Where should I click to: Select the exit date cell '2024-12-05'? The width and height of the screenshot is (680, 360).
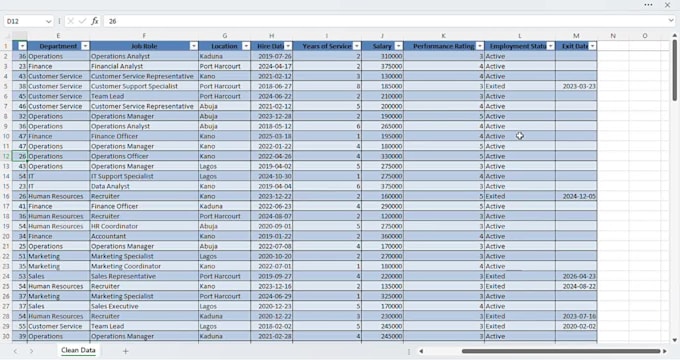tap(576, 196)
